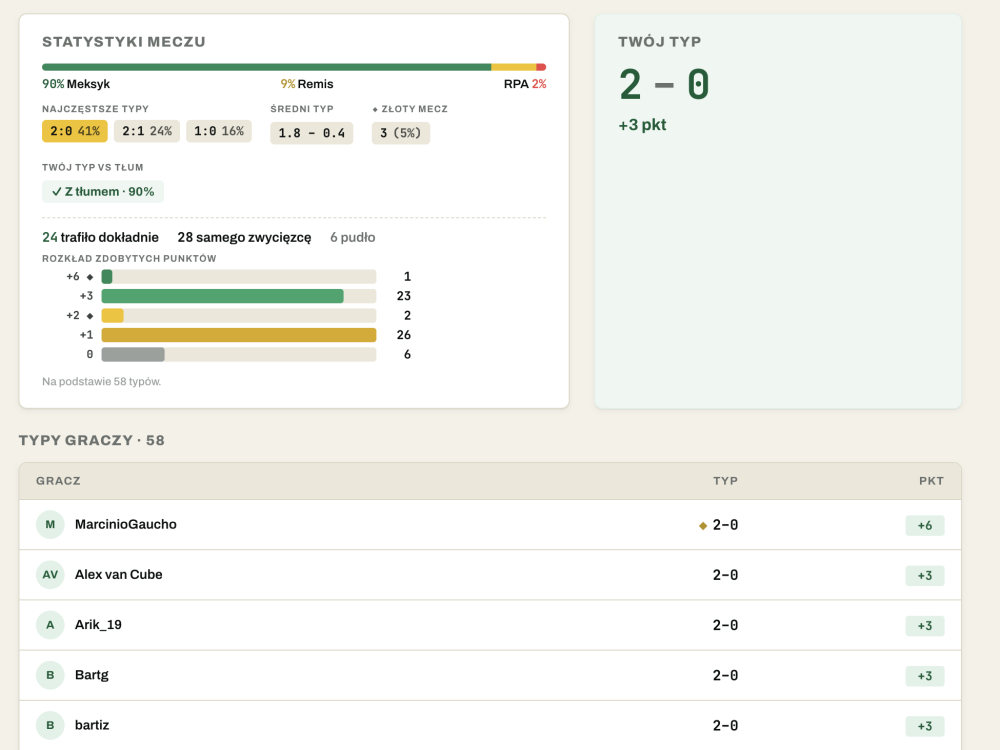Sort by GRACZ column header
The height and width of the screenshot is (750, 1000).
[58, 481]
